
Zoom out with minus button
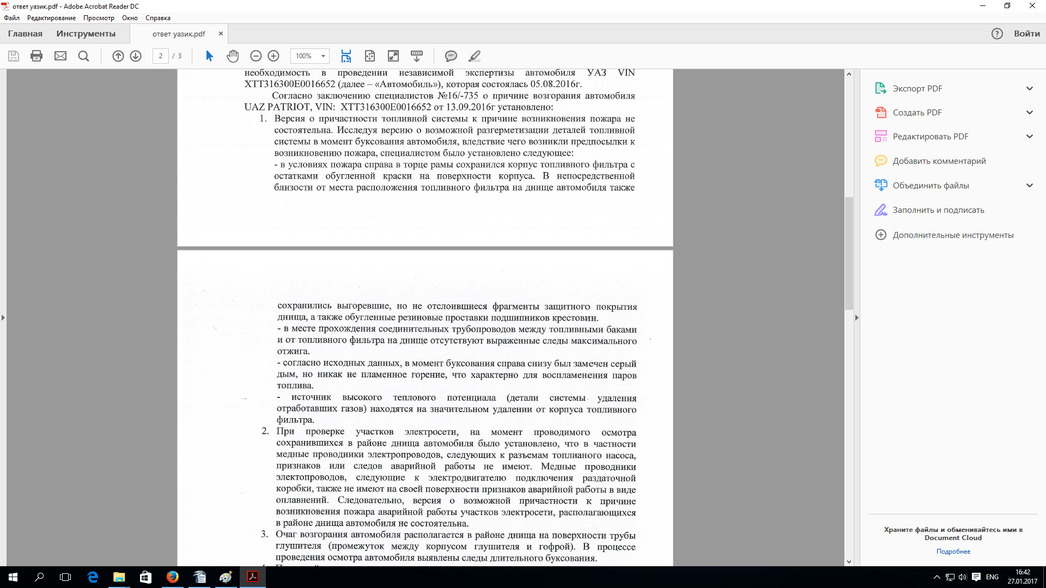pos(256,56)
